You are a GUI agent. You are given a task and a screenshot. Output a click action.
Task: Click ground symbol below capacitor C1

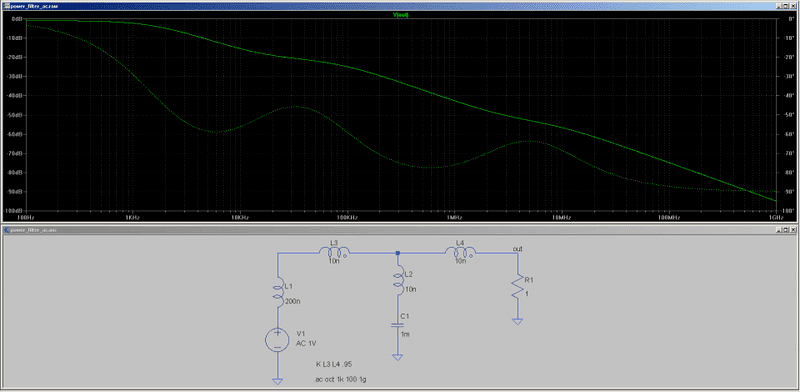coord(397,358)
